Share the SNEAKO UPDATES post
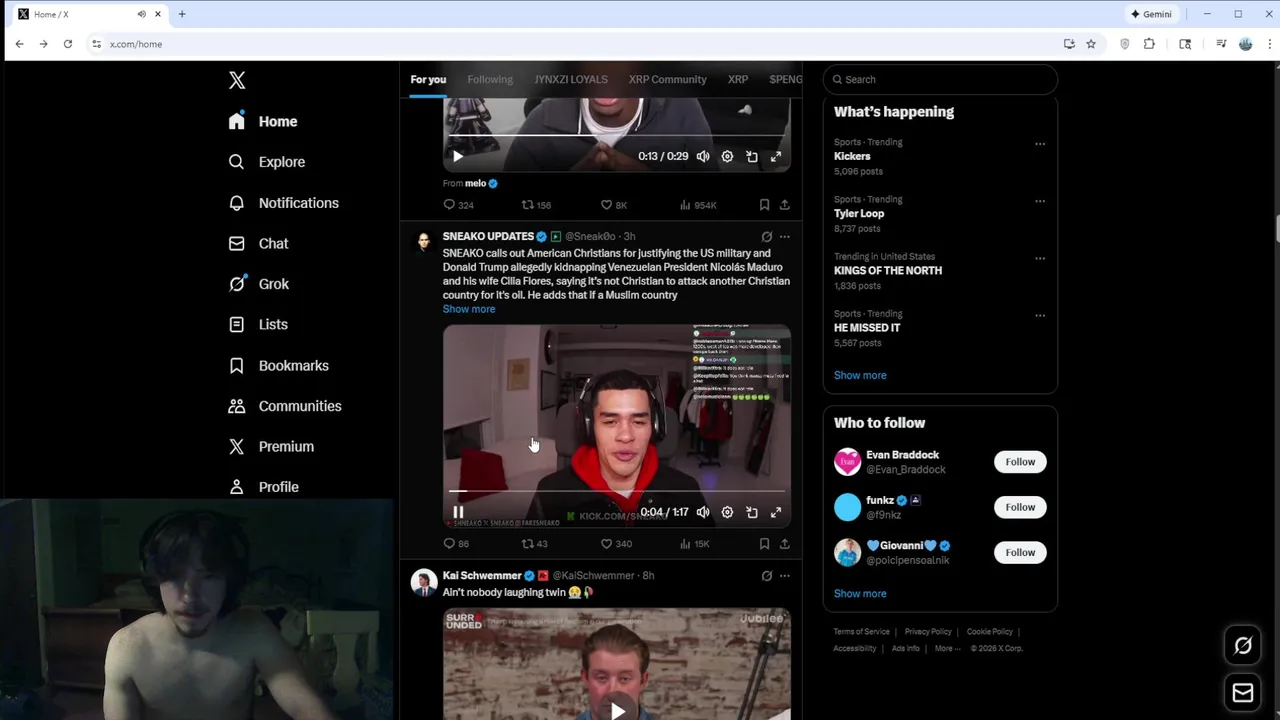This screenshot has width=1280, height=720. coord(784,544)
